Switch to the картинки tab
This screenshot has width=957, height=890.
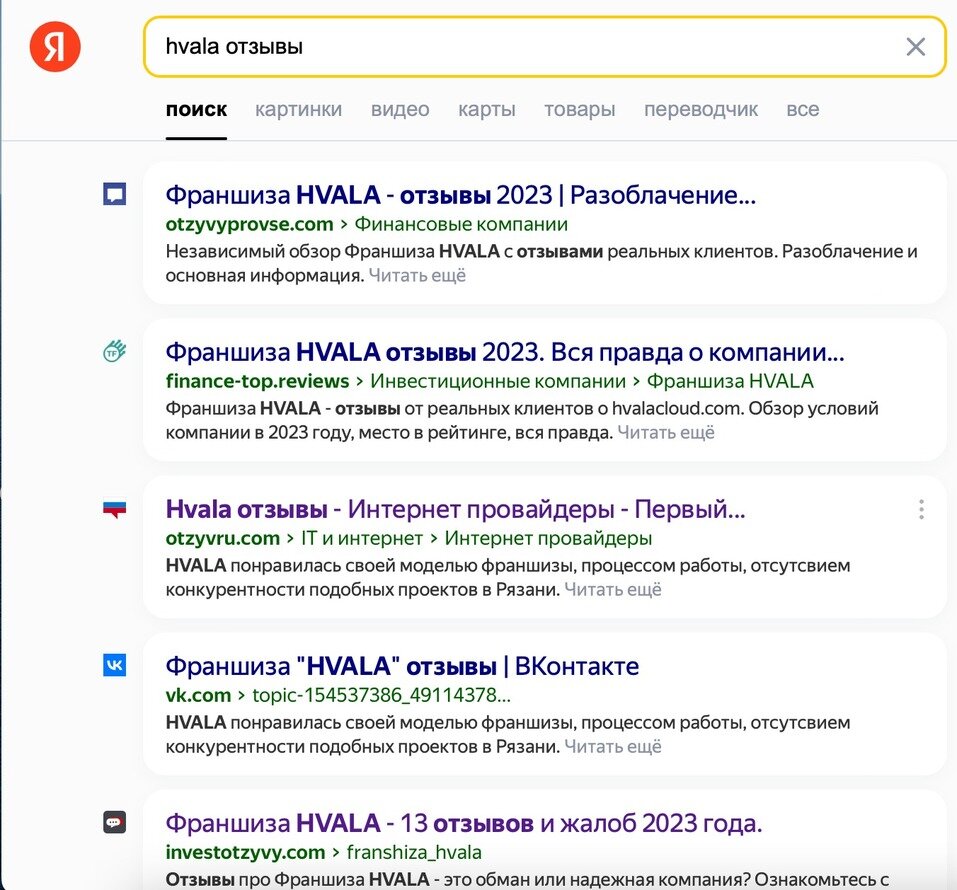(x=298, y=109)
